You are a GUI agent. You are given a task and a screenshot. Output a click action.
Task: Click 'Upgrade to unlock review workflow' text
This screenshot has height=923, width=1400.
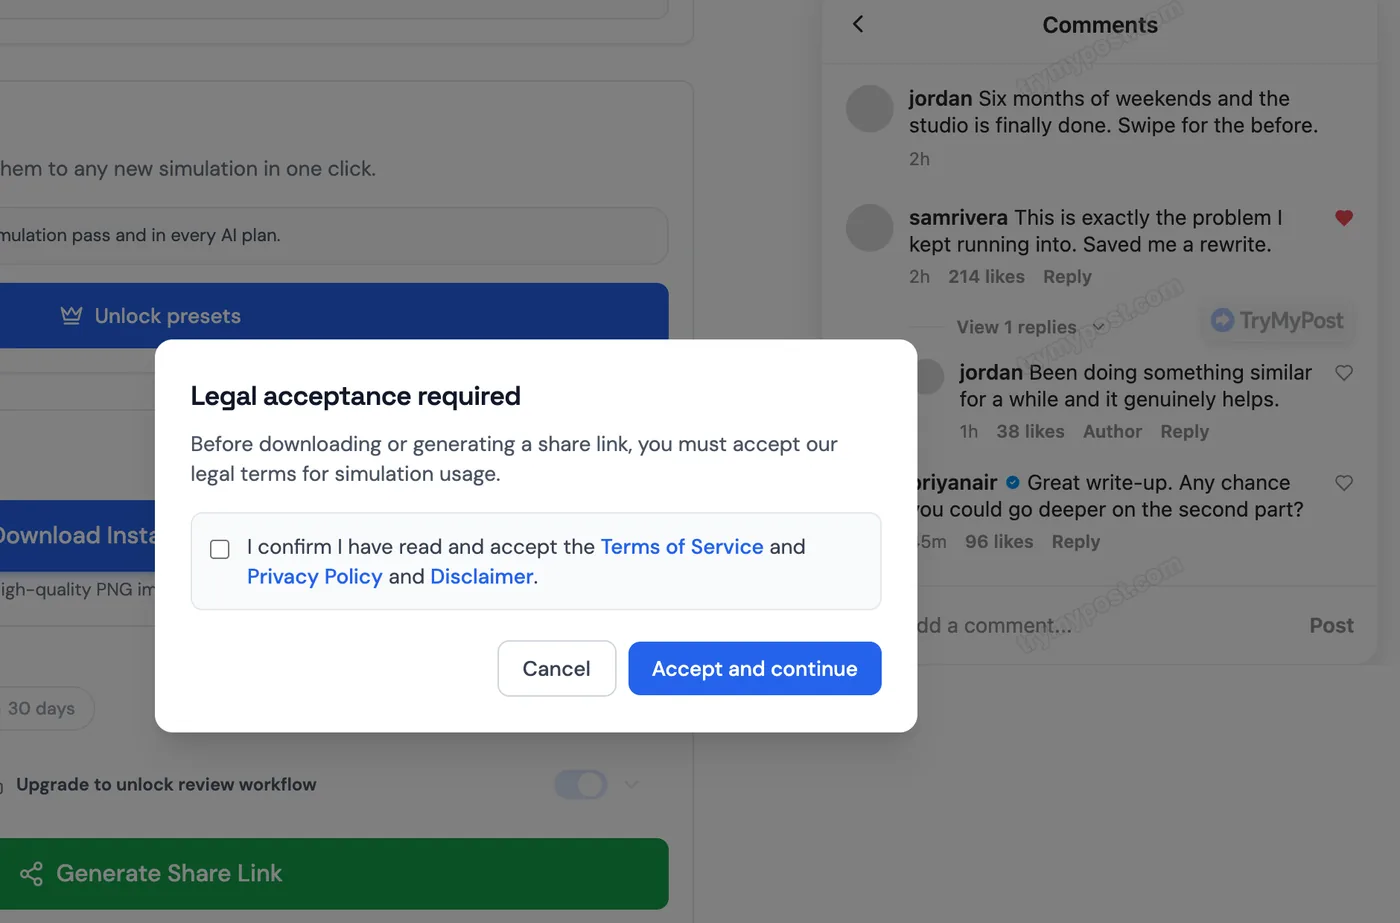166,785
